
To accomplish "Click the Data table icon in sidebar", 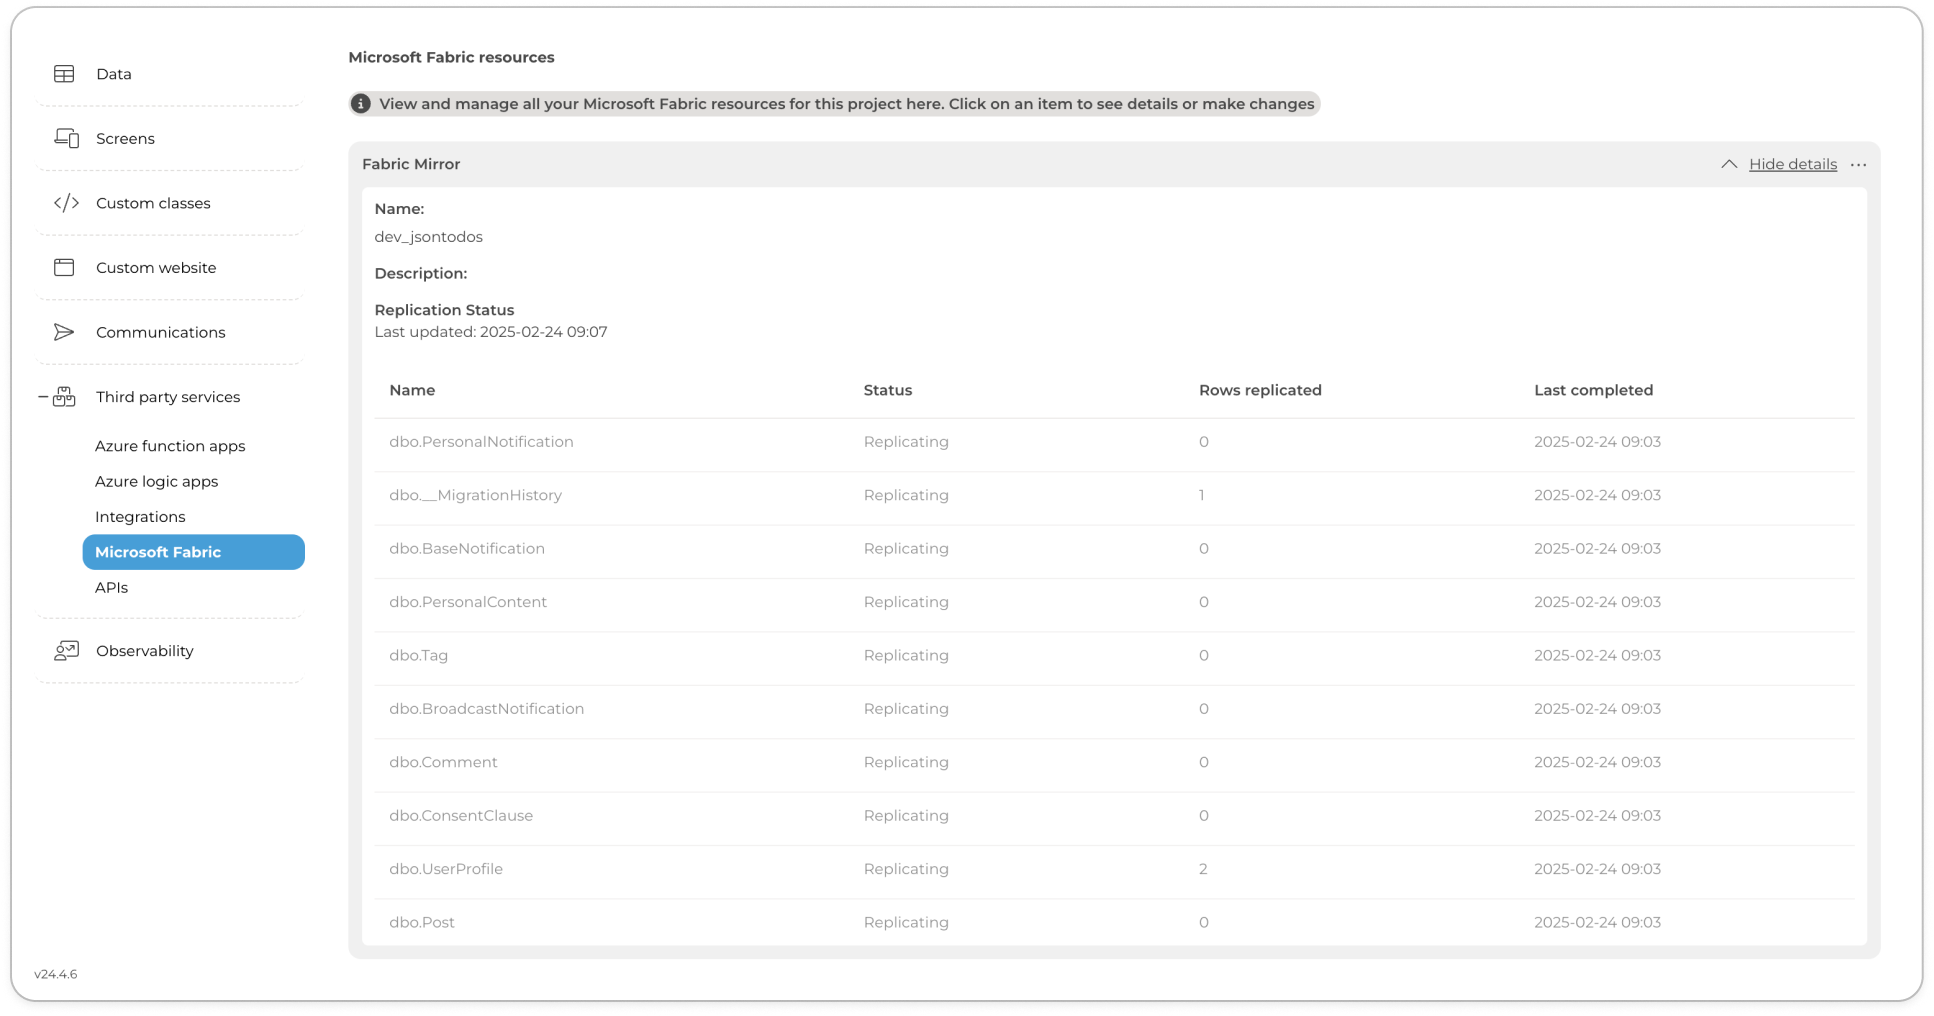I will click(64, 74).
